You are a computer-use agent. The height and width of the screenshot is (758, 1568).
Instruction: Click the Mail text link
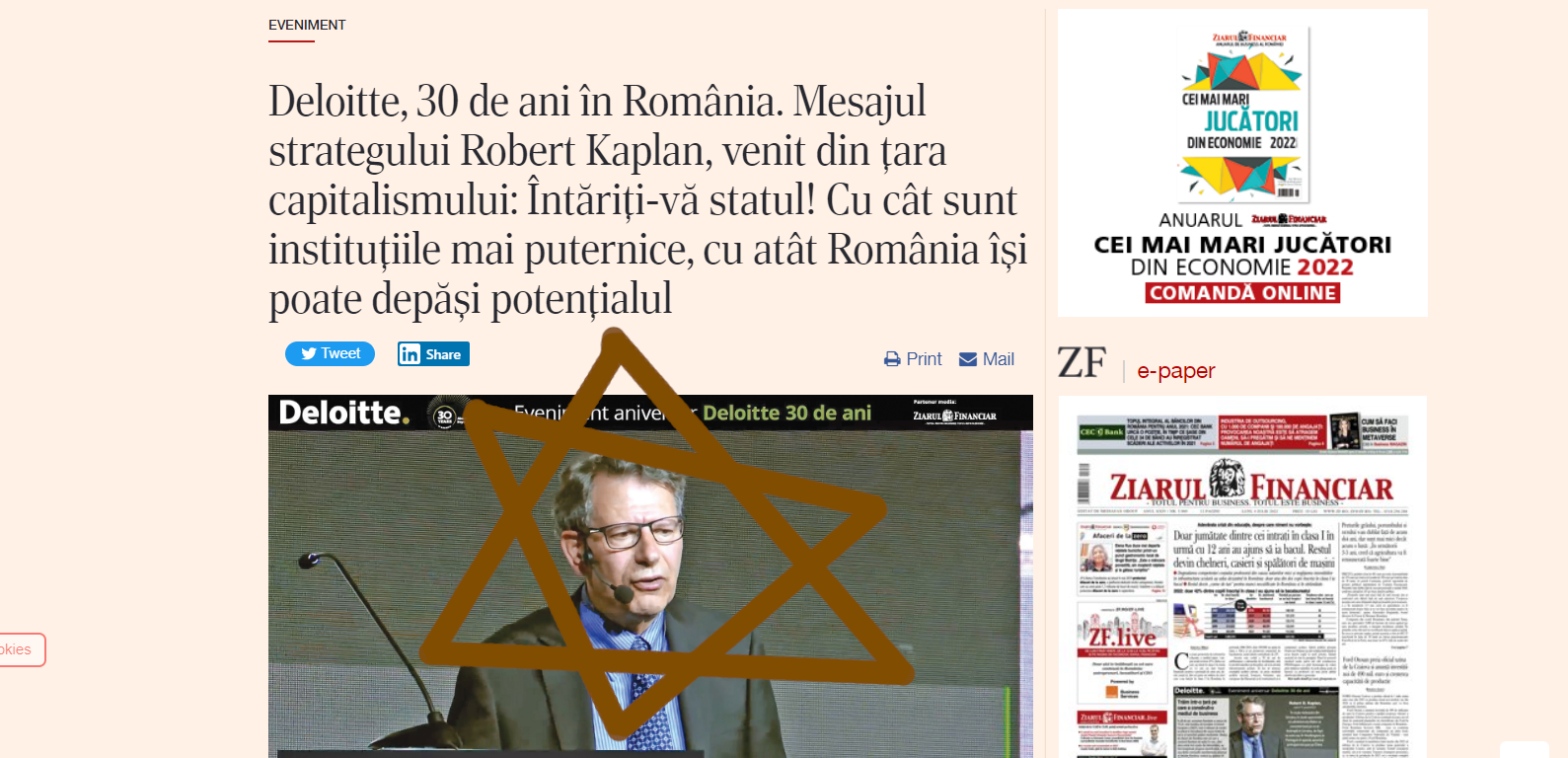pos(998,359)
